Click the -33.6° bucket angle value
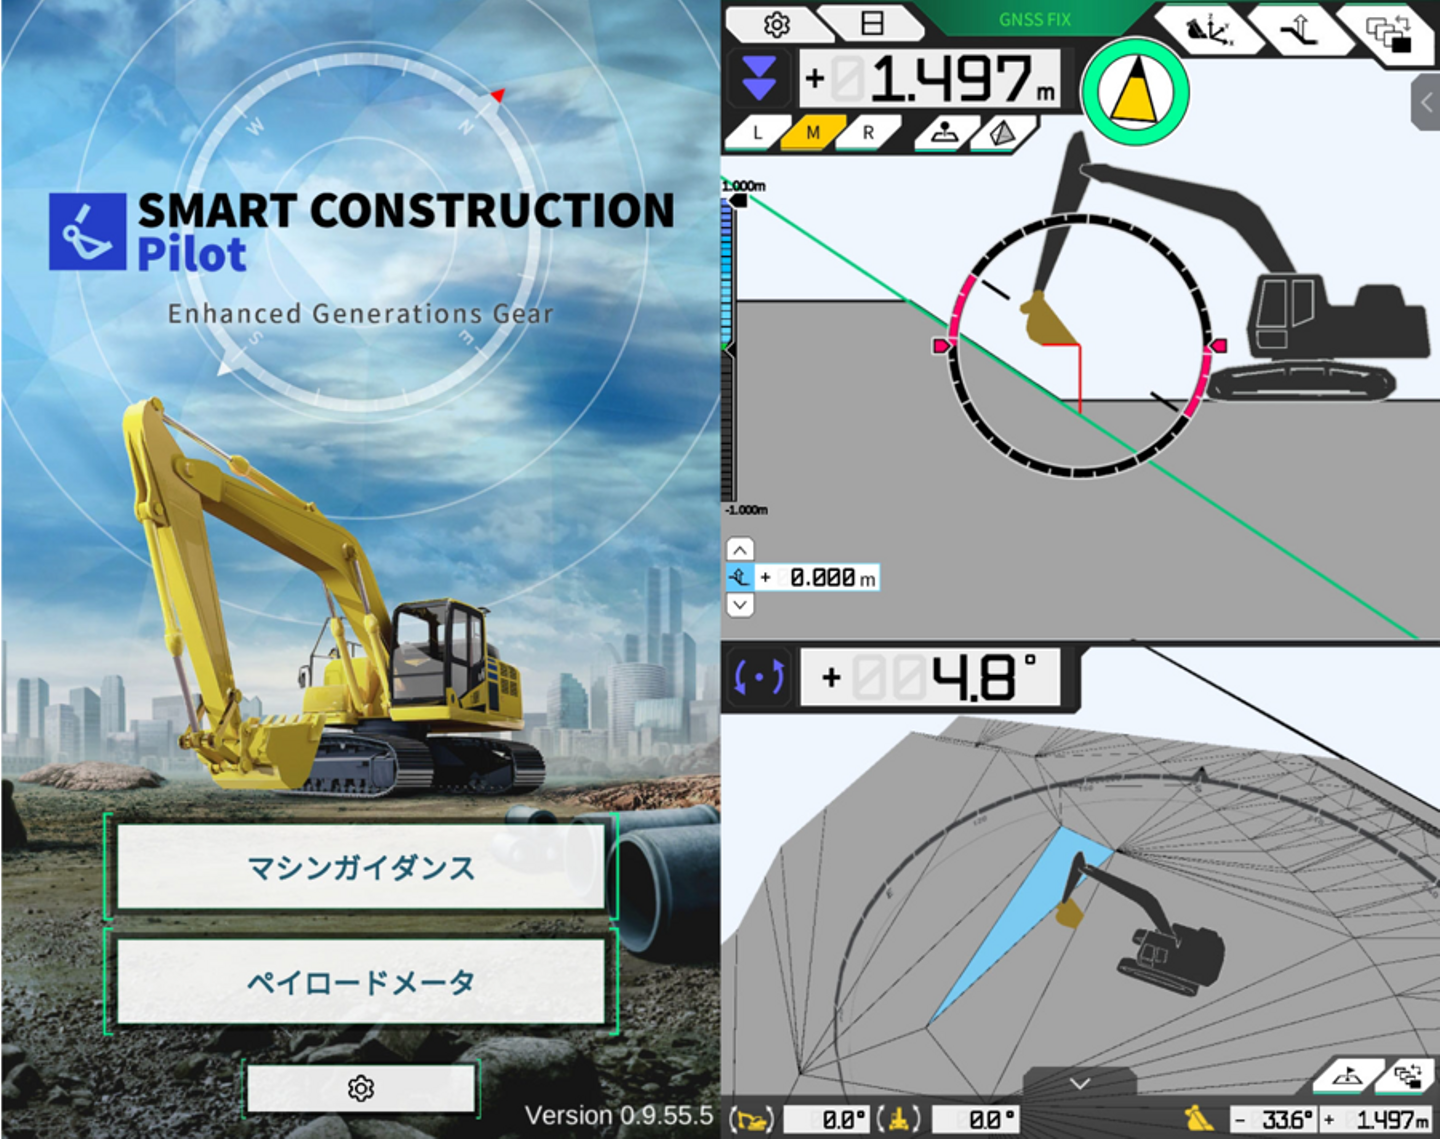 point(1275,1119)
